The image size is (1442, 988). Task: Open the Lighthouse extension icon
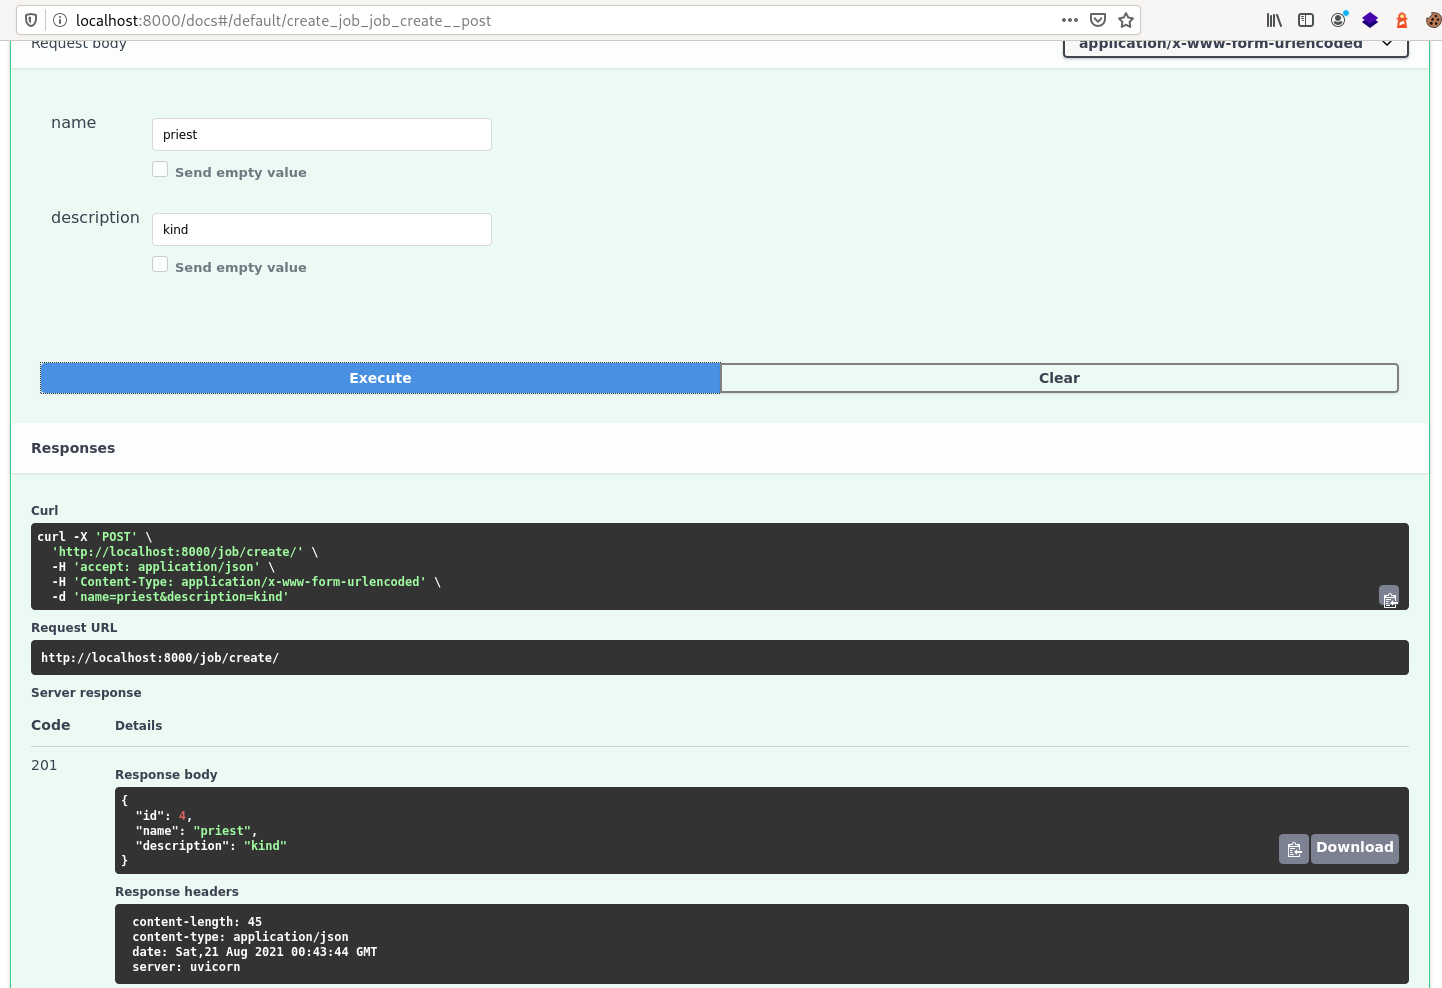[x=1402, y=20]
